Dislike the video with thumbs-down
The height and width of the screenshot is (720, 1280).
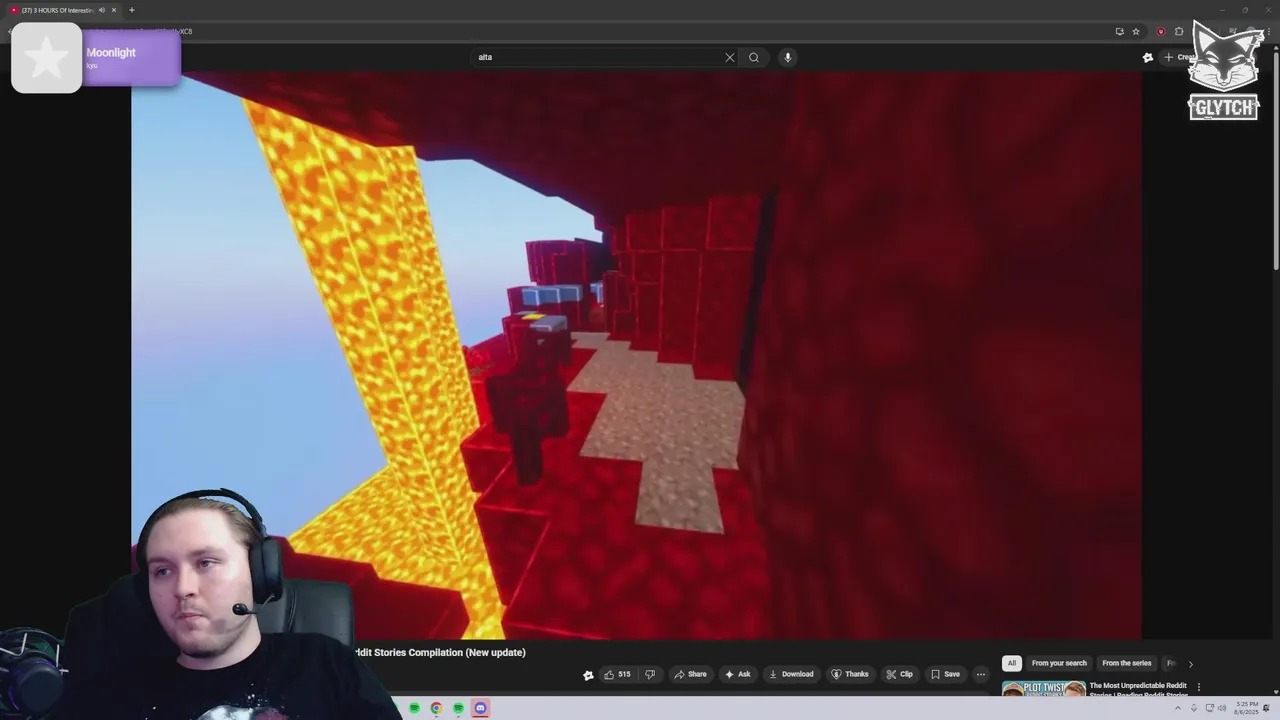click(649, 674)
